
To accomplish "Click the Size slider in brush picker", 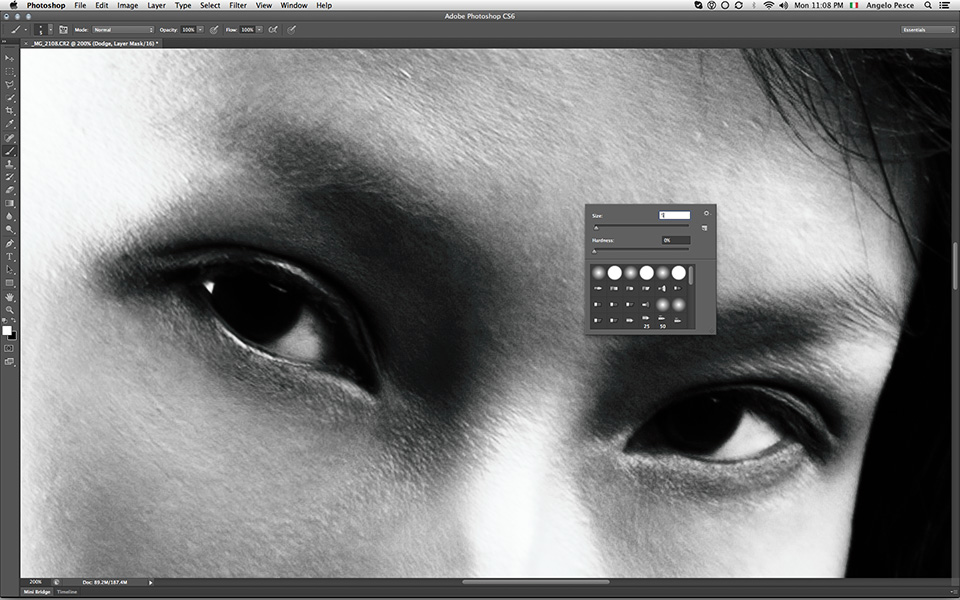I will click(640, 227).
